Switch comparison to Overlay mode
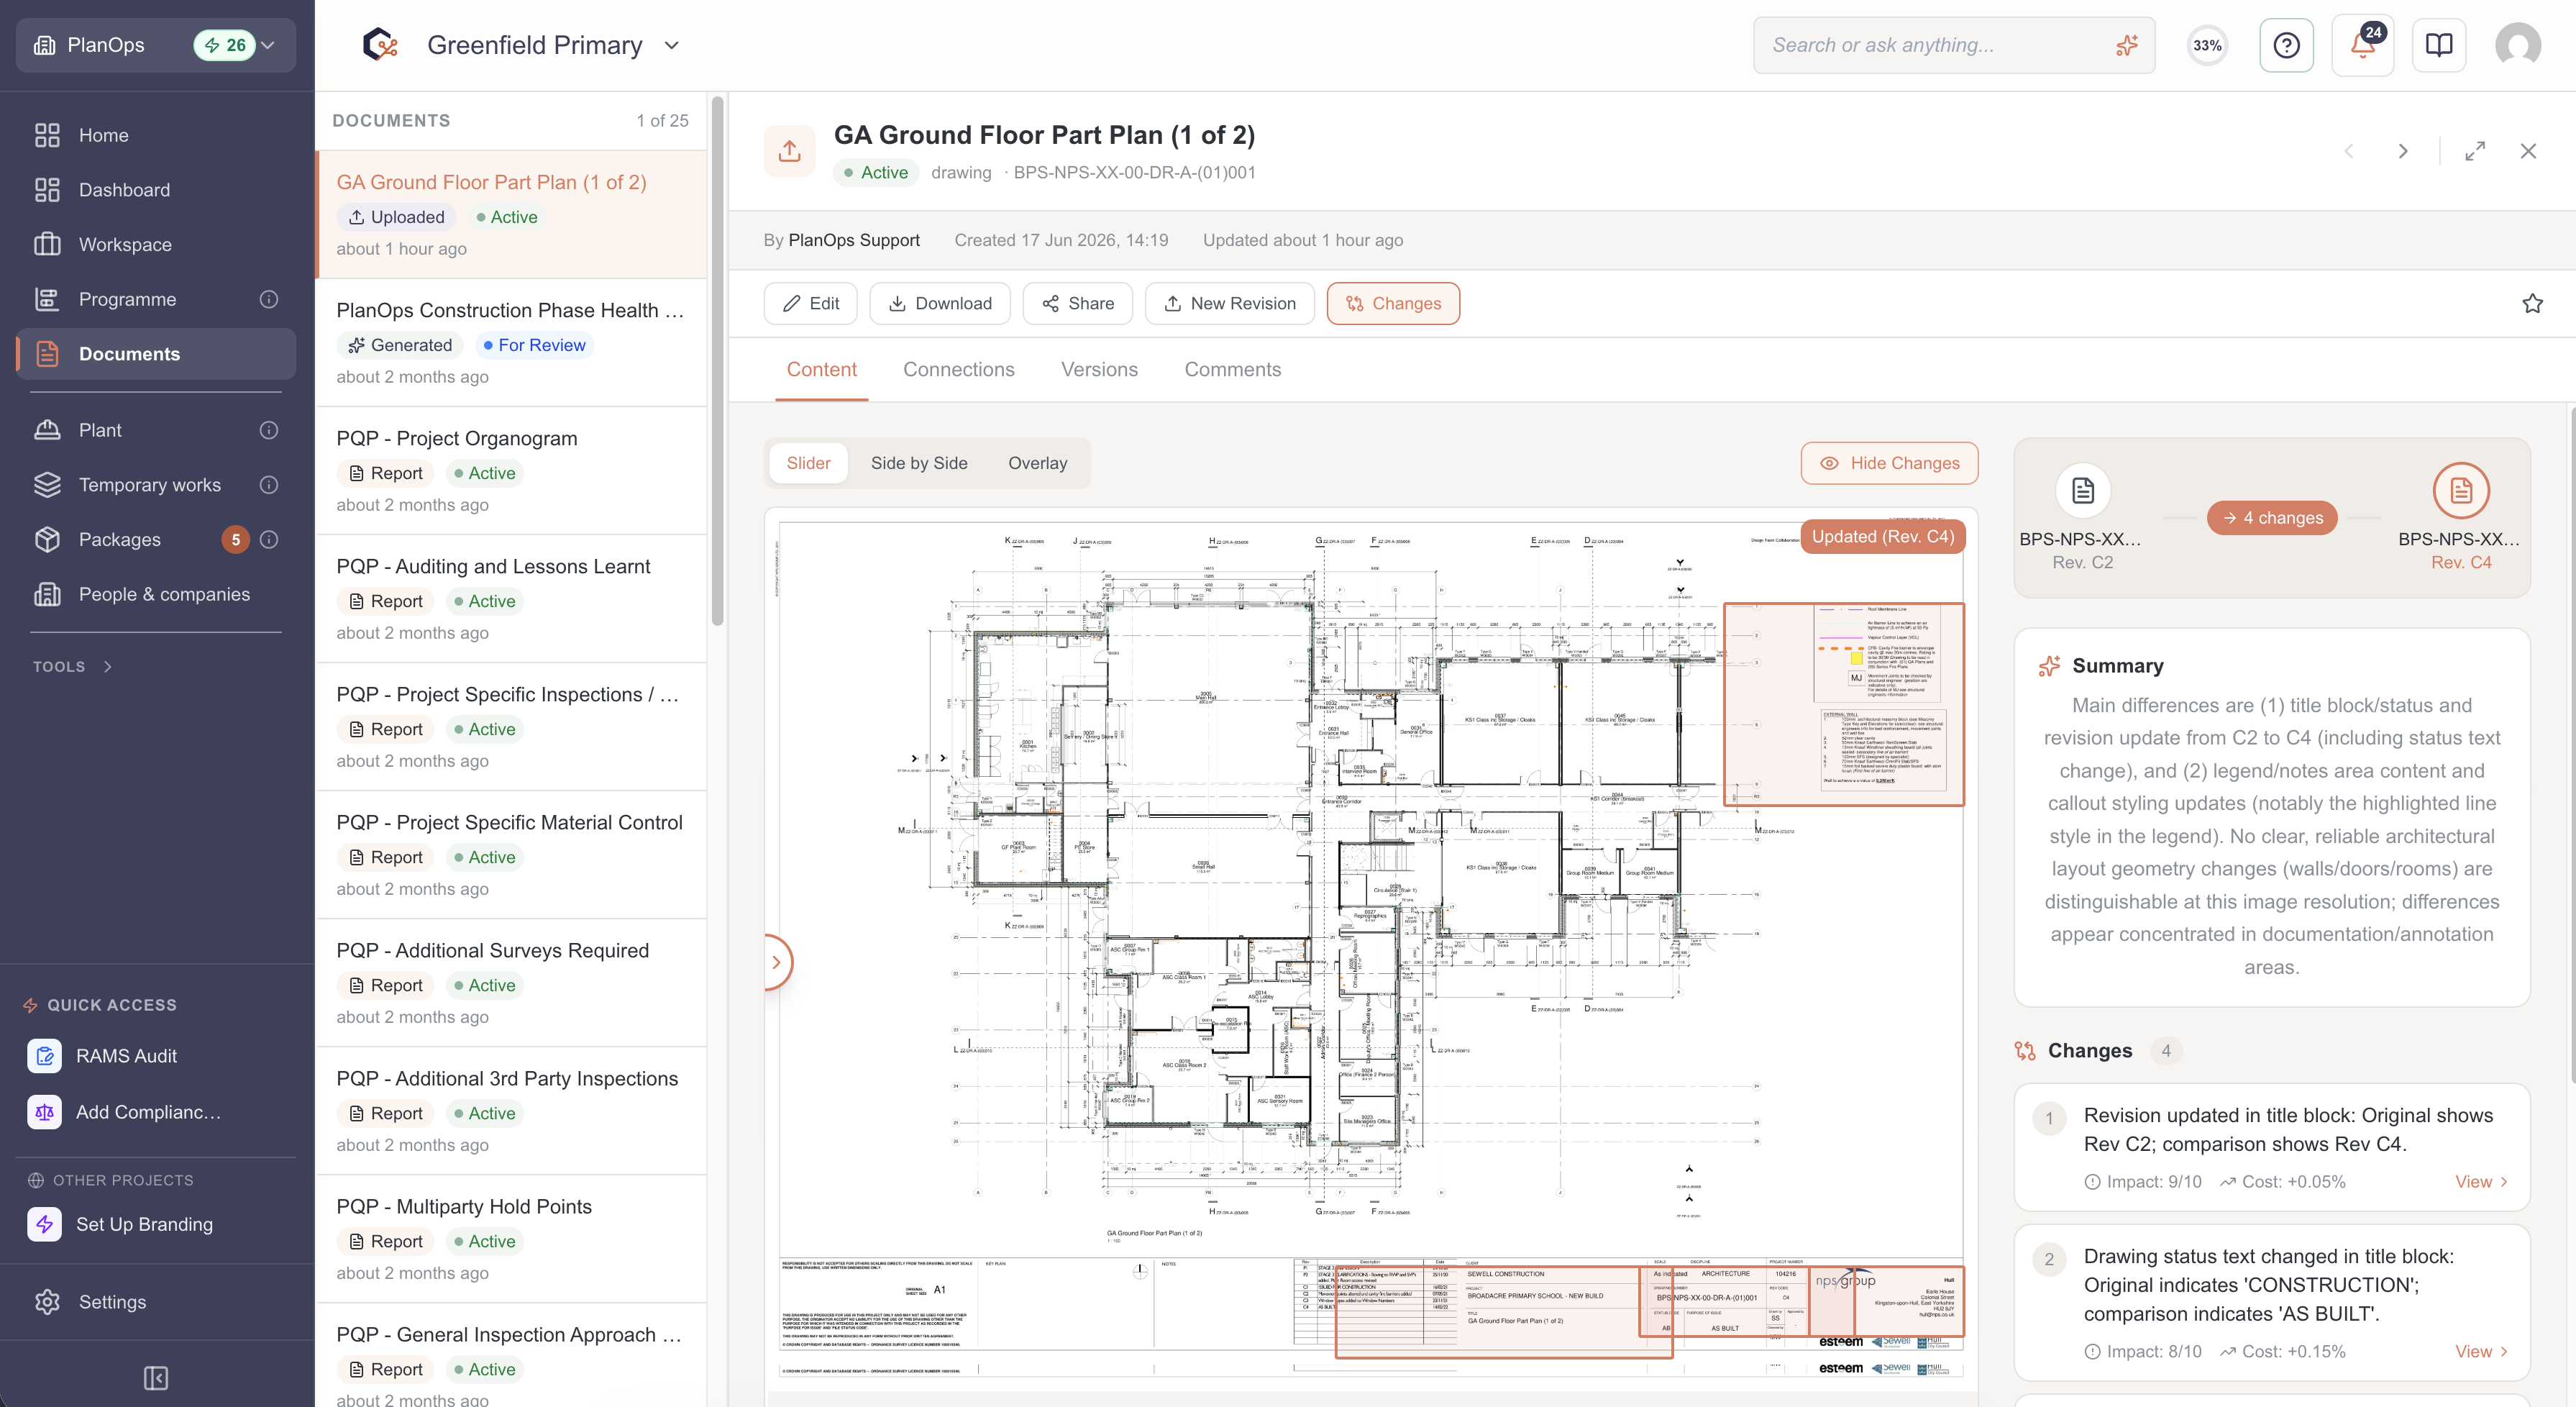This screenshot has width=2576, height=1407. click(1037, 463)
